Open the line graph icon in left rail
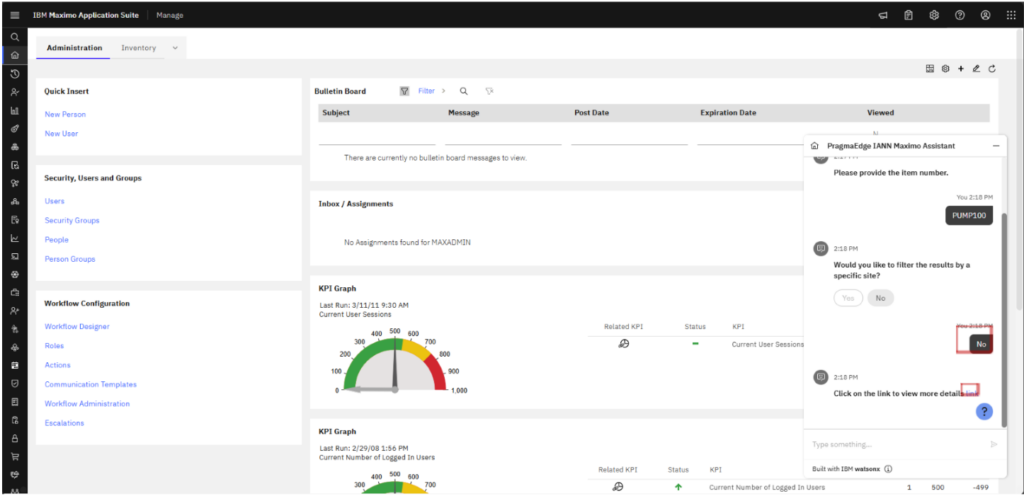This screenshot has height=496, width=1024. [14, 238]
